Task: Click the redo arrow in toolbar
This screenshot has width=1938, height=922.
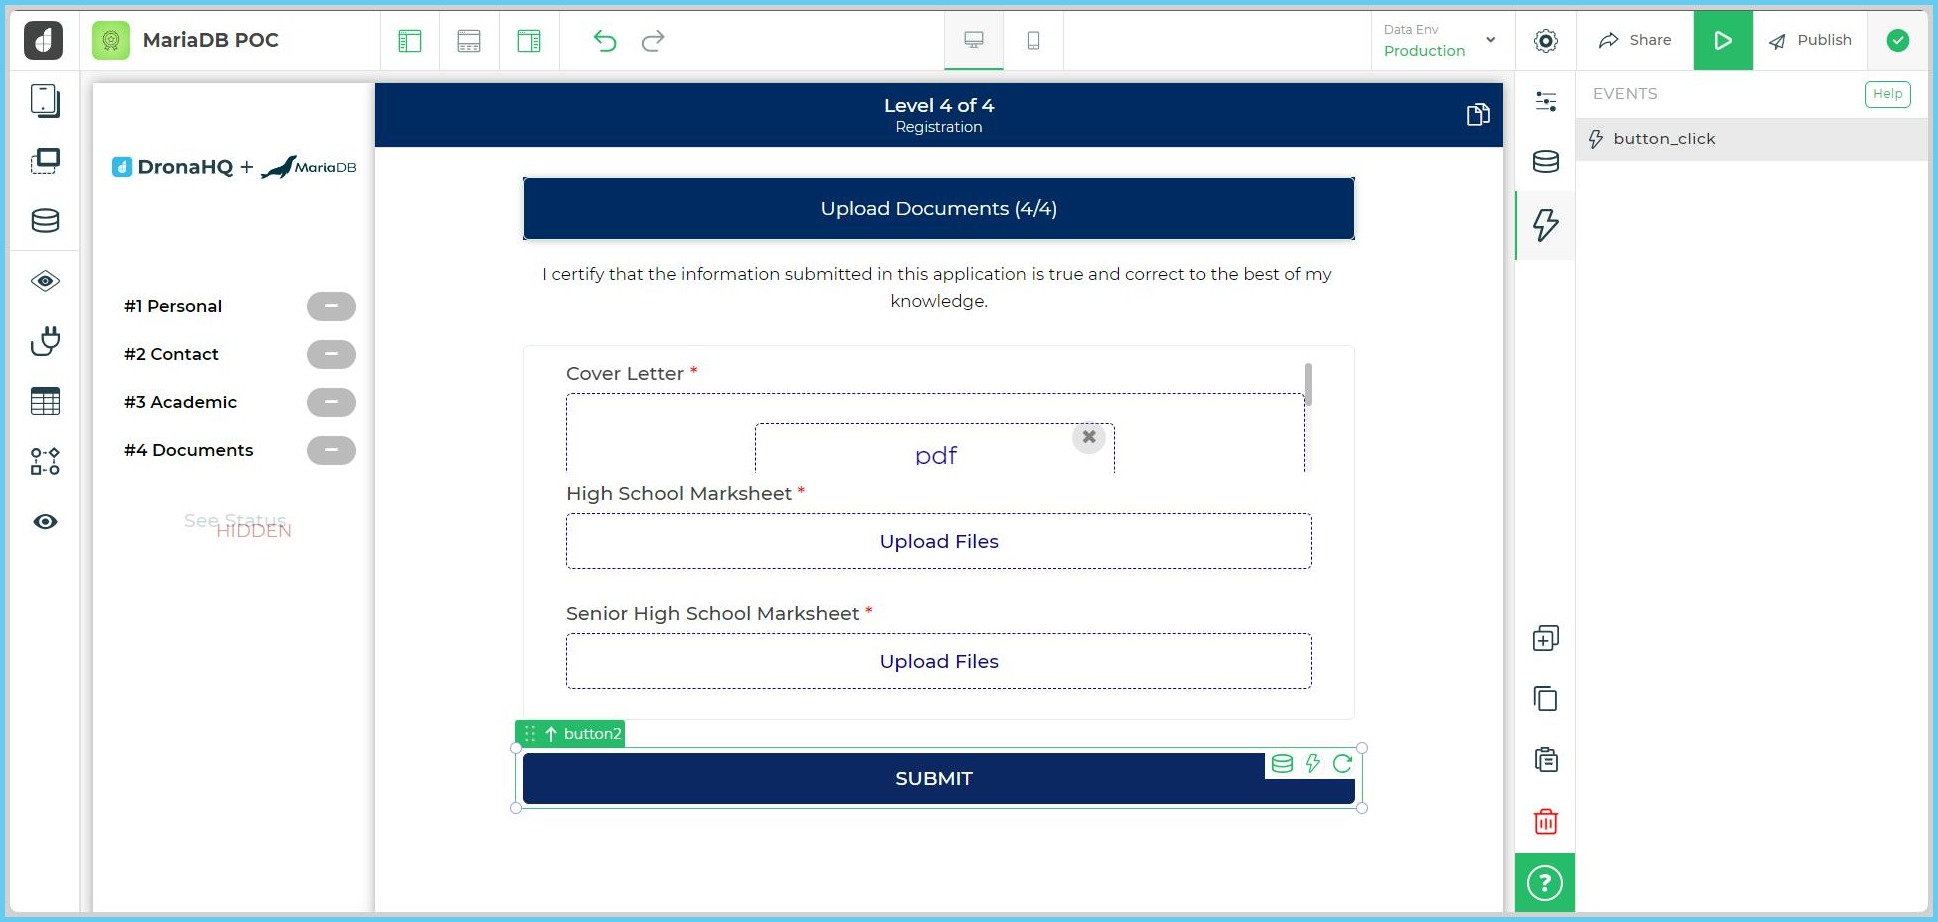Action: tap(653, 41)
